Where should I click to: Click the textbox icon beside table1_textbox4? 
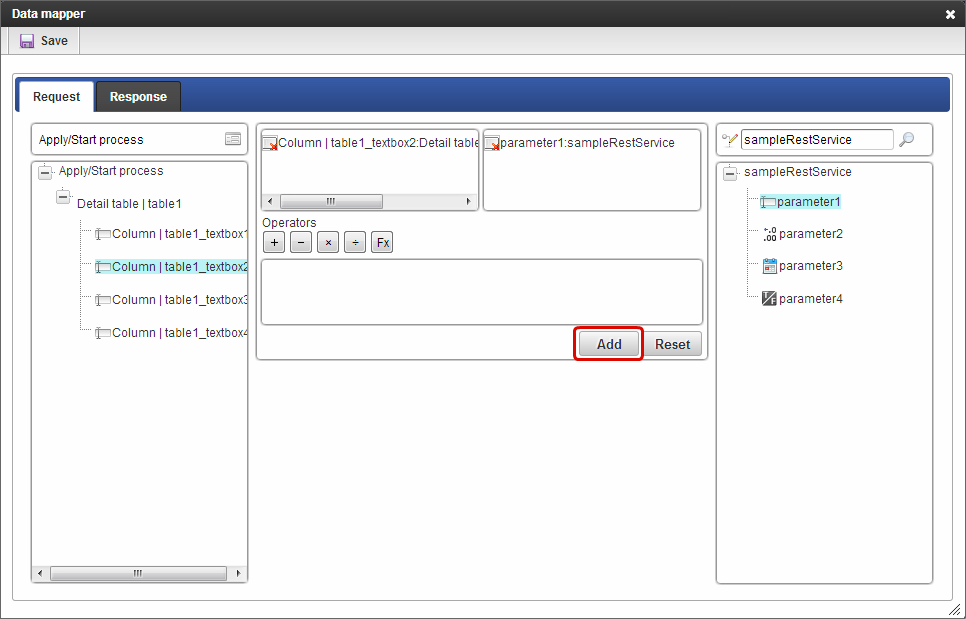pyautogui.click(x=103, y=333)
